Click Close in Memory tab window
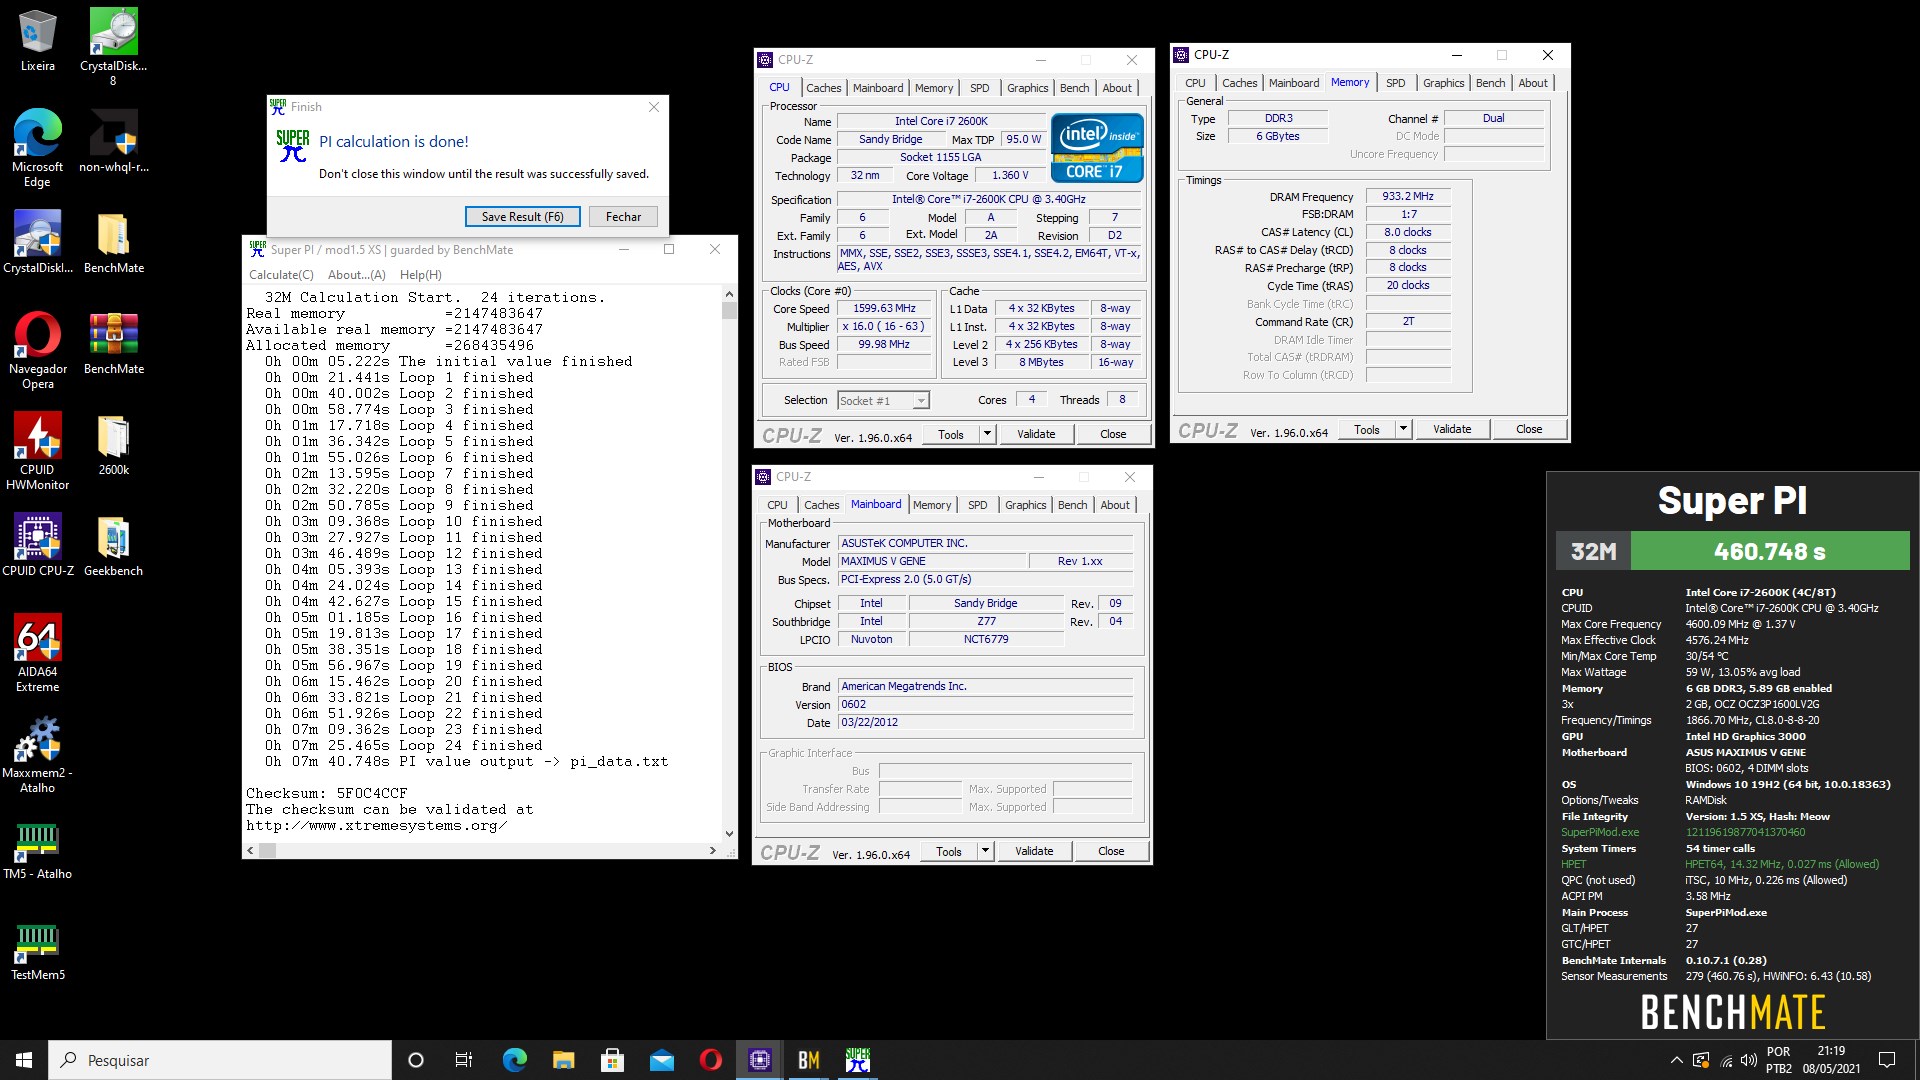 [1529, 429]
